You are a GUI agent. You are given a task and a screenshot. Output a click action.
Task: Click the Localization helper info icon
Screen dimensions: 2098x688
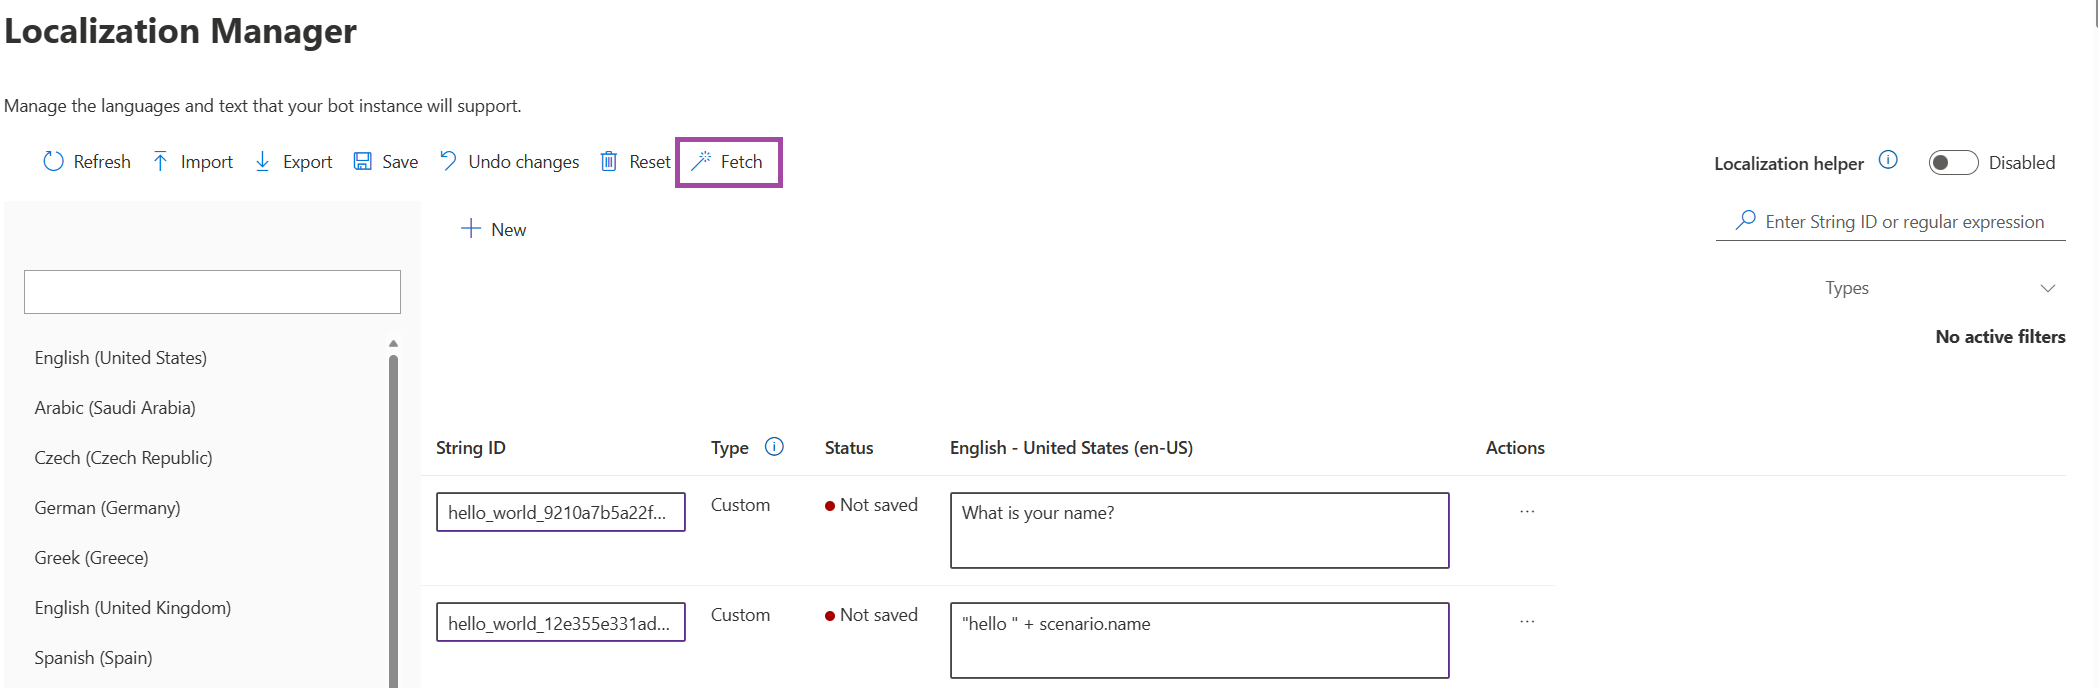[x=1888, y=161]
